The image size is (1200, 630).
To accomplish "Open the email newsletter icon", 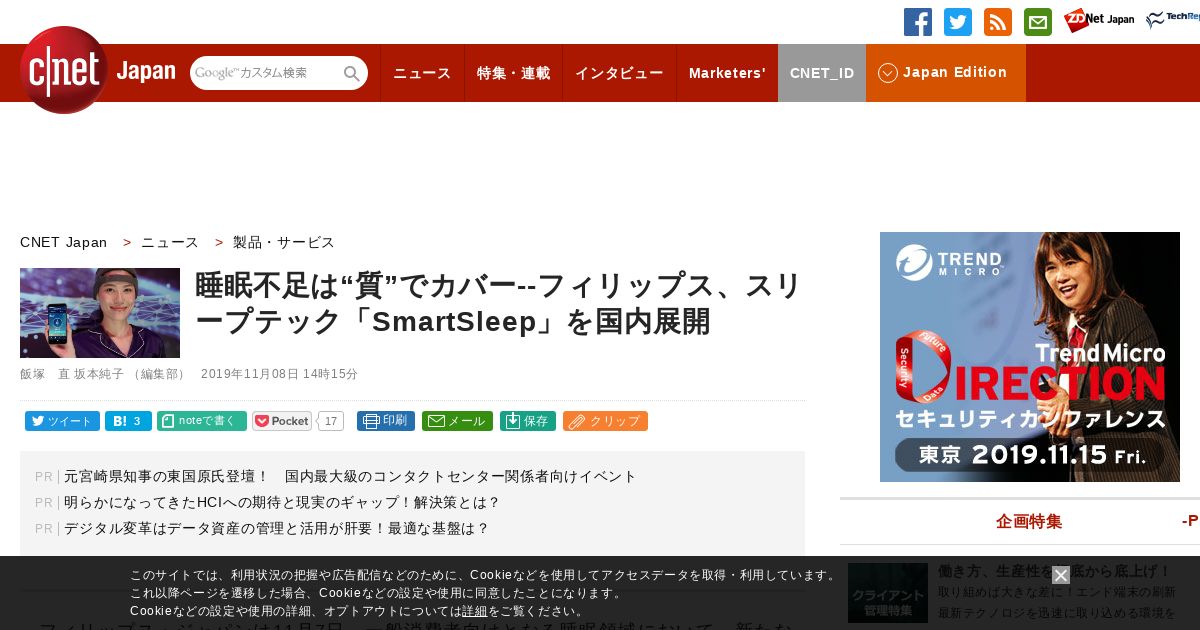I will 1038,22.
